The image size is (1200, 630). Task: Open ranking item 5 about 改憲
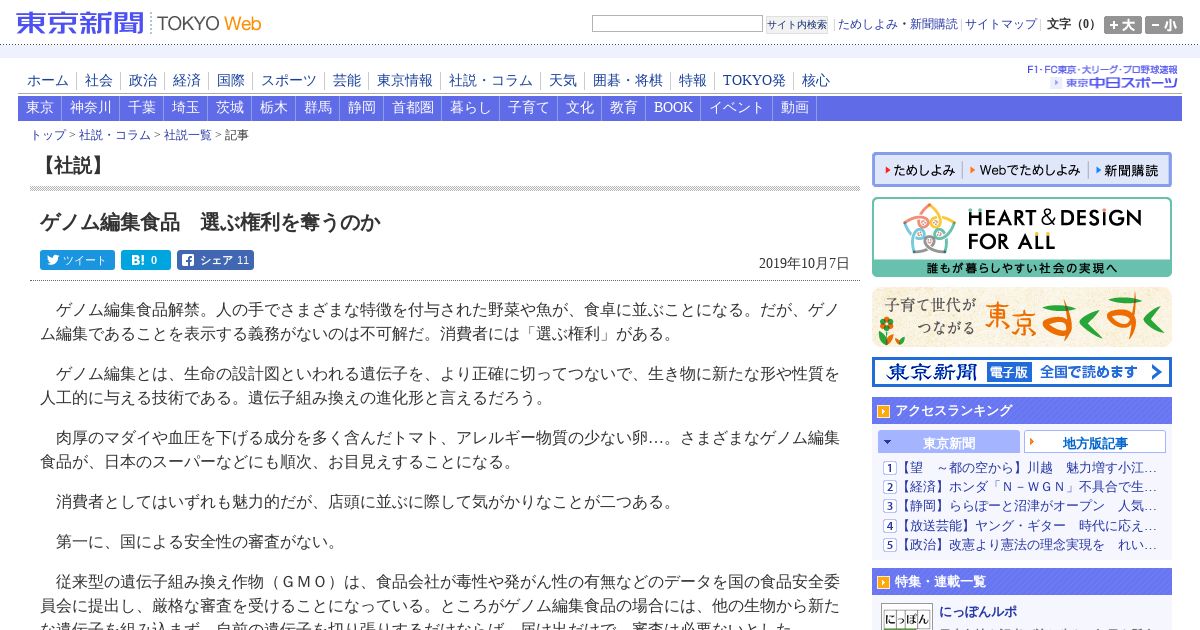[x=1027, y=545]
